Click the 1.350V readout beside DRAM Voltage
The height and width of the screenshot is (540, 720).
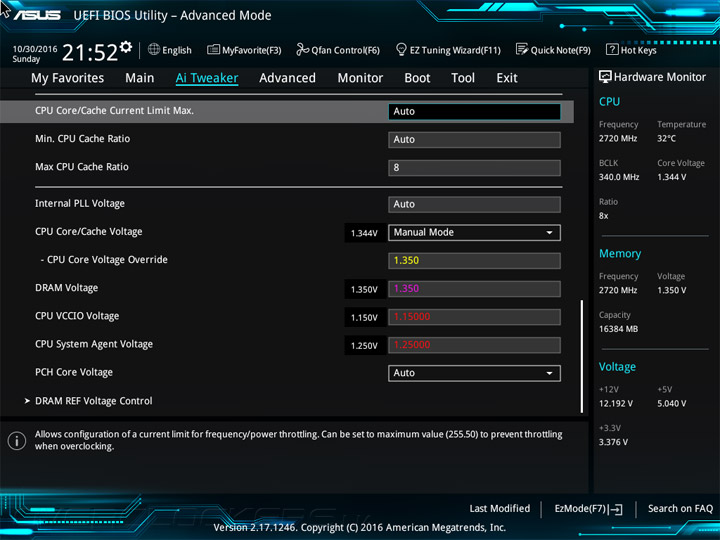tap(365, 289)
